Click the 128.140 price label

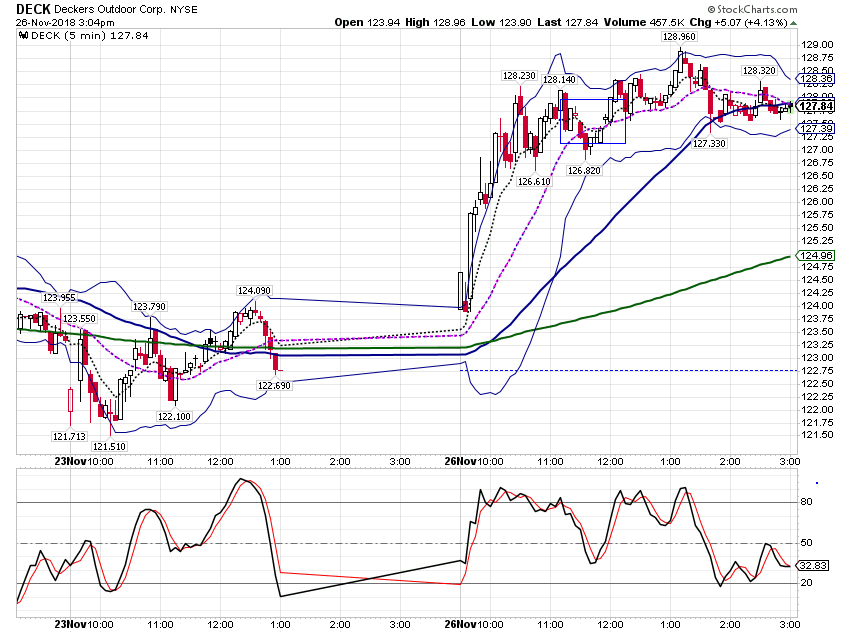[x=559, y=80]
